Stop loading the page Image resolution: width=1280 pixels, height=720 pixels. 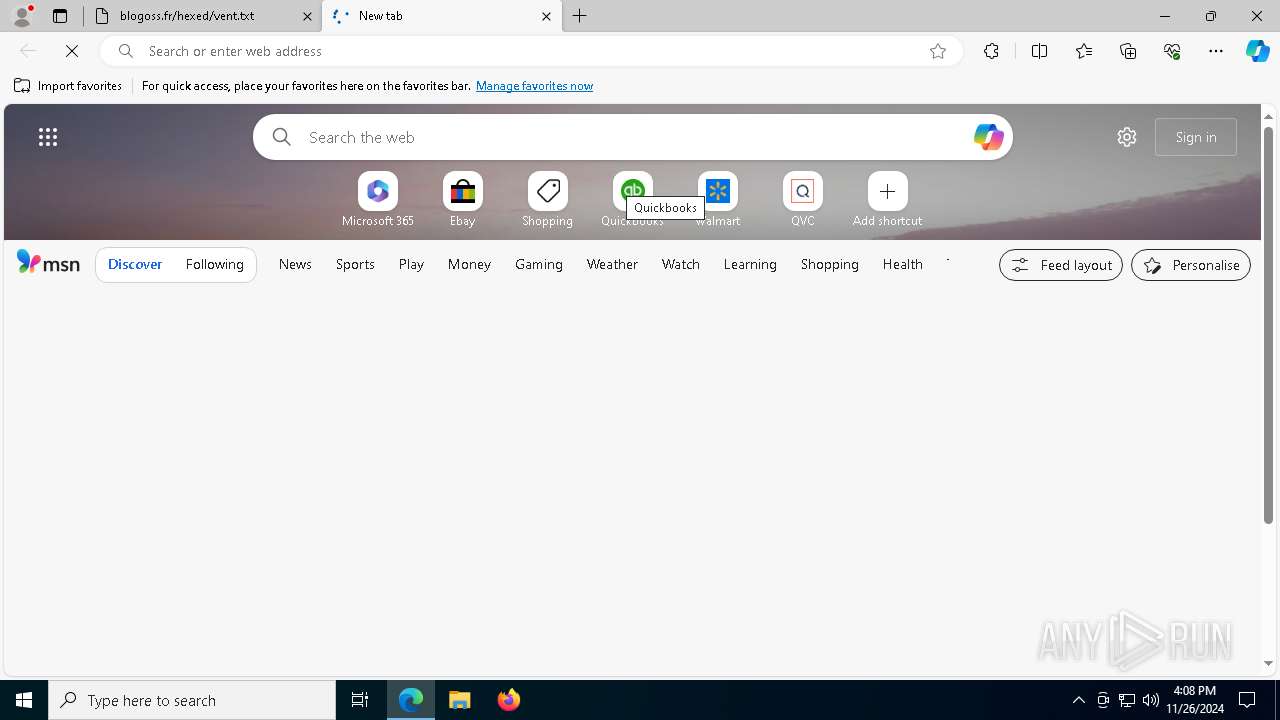tap(72, 51)
